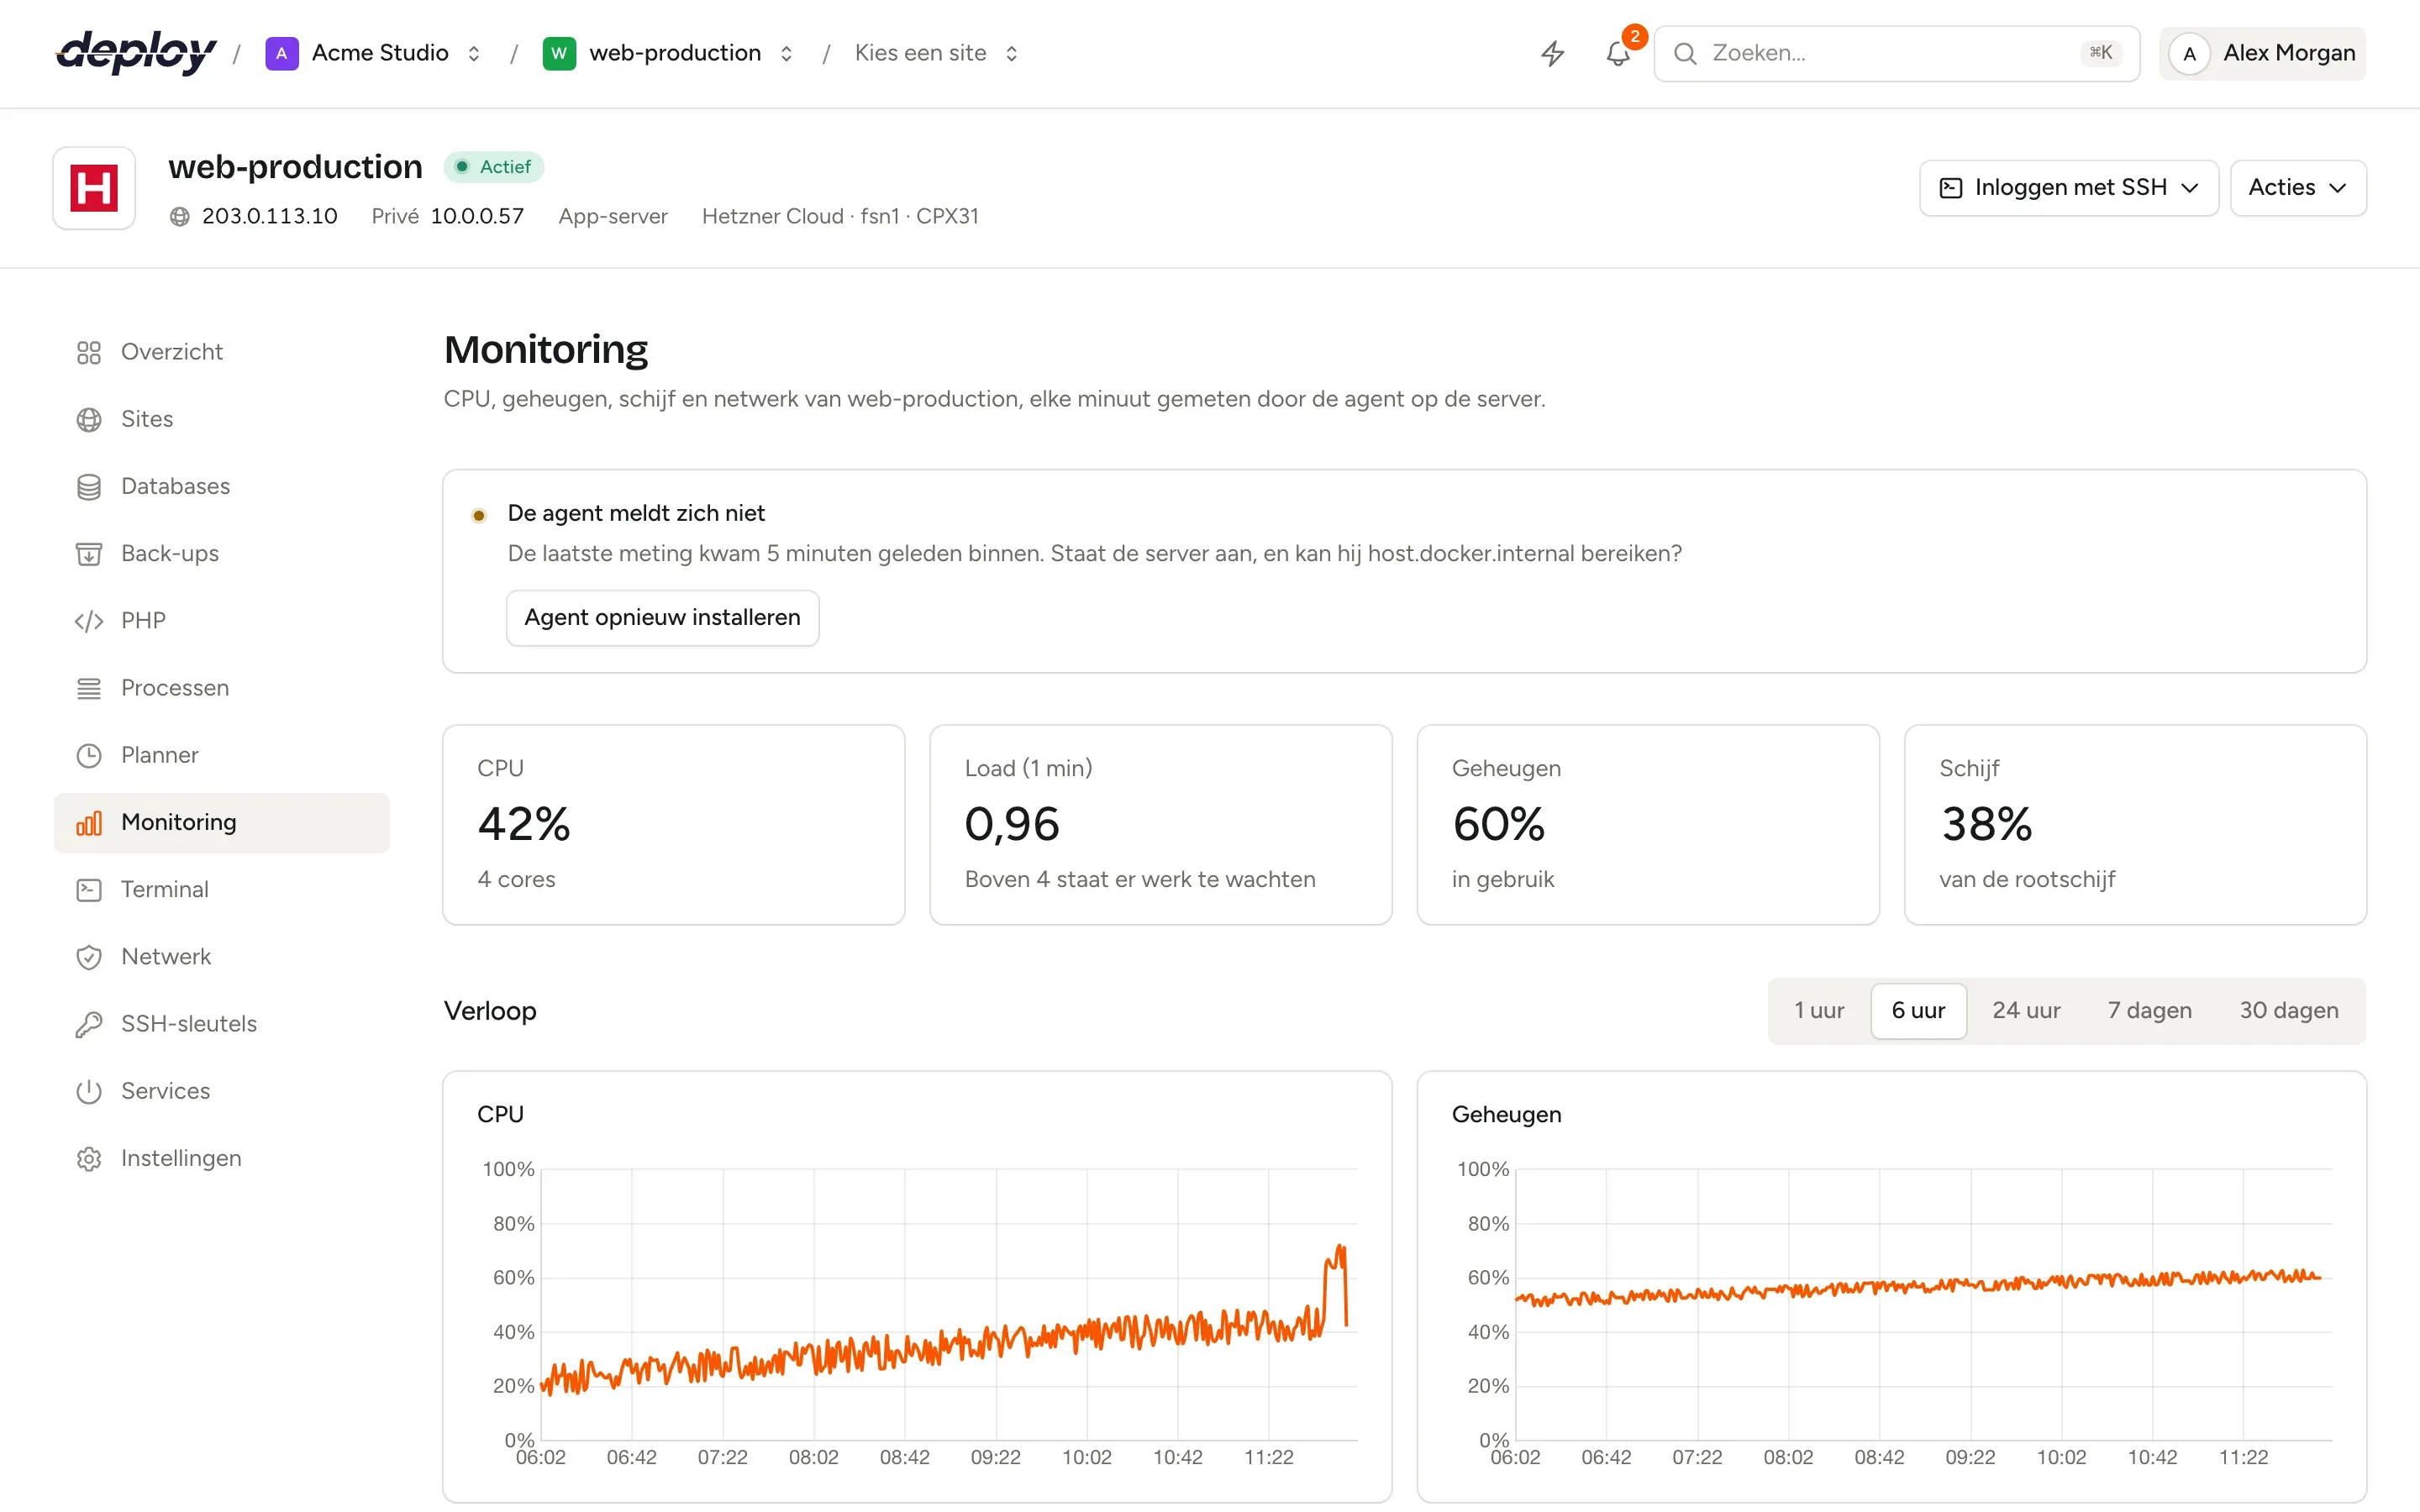Click the Databases cylinder icon

coord(89,487)
